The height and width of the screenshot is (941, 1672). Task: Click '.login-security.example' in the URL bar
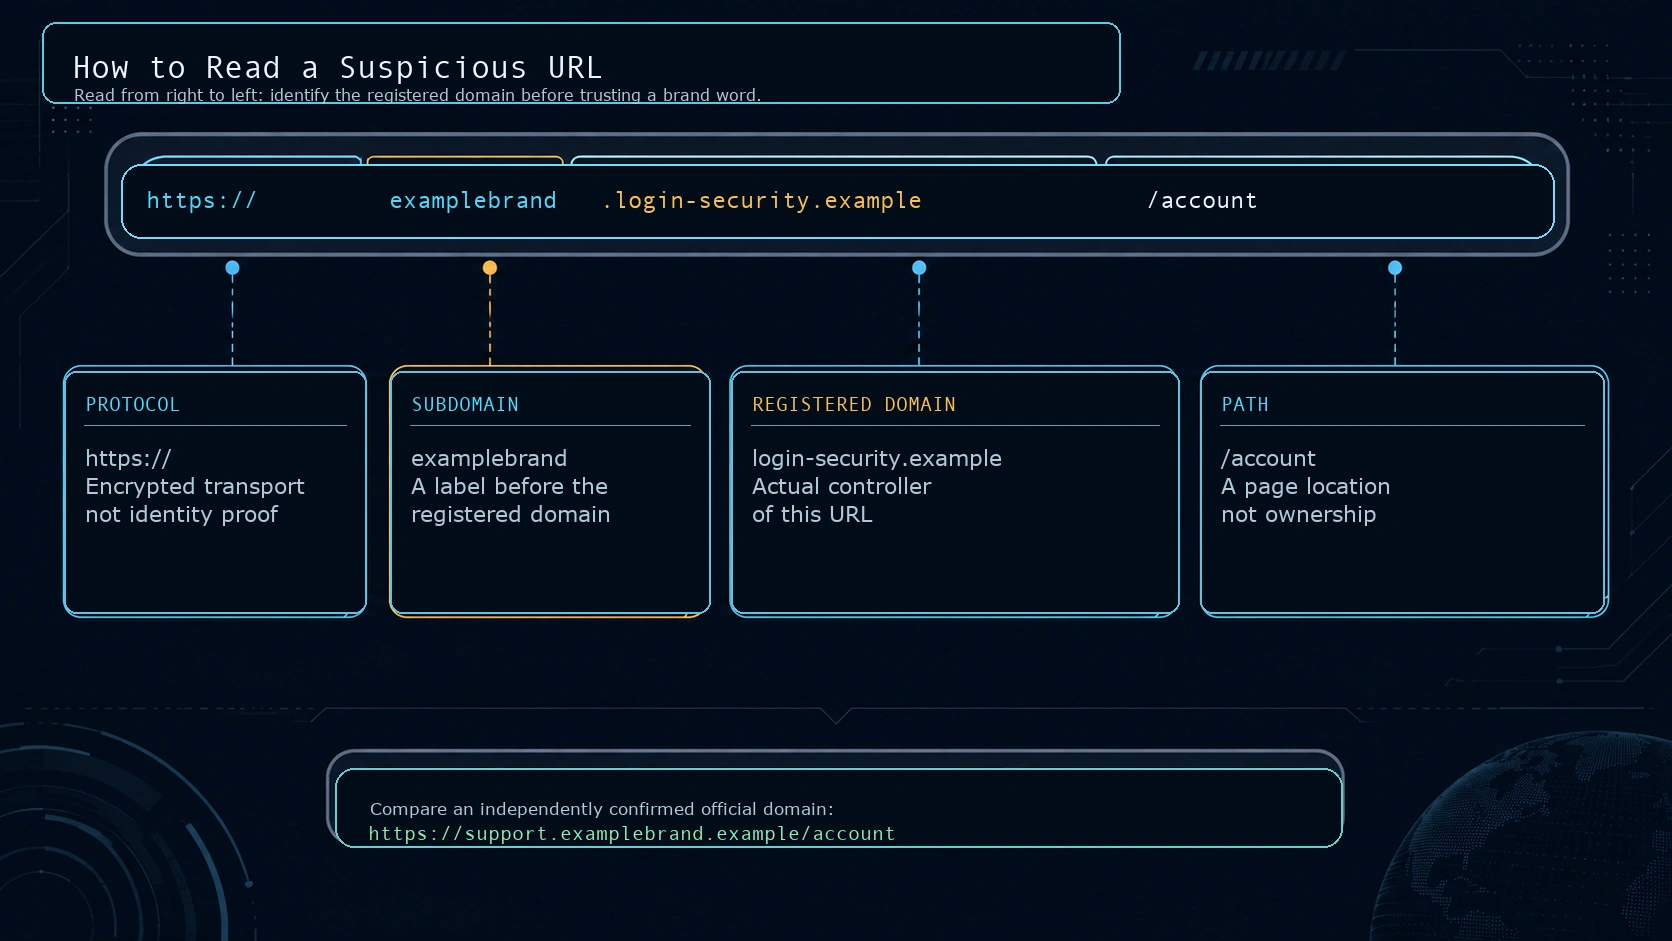point(761,200)
